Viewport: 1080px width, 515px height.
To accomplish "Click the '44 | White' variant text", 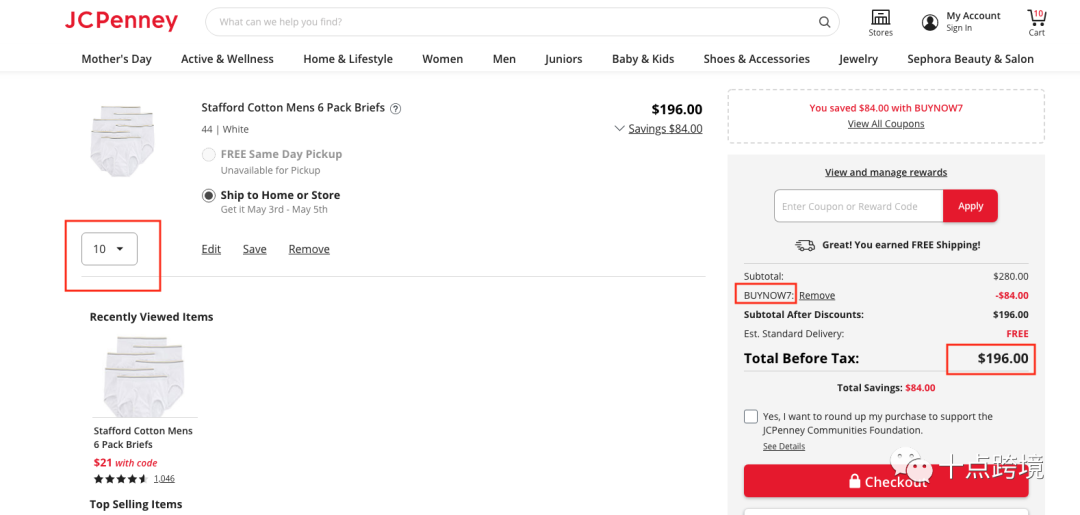I will point(225,129).
